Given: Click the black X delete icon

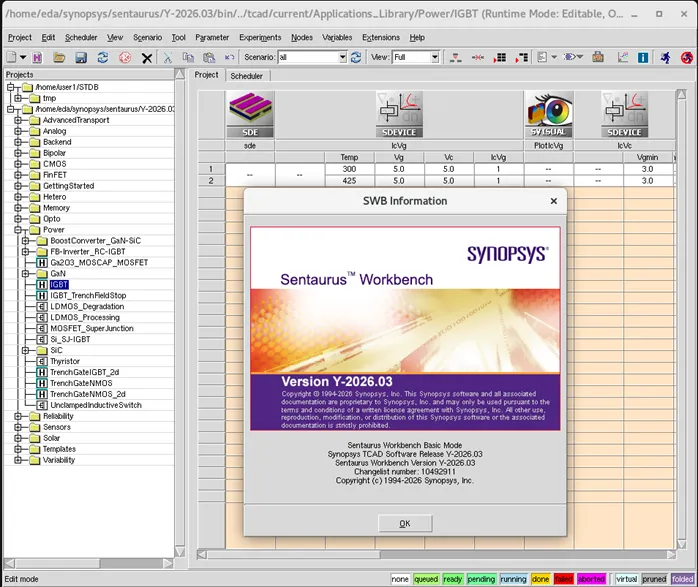Looking at the screenshot, I should click(147, 58).
